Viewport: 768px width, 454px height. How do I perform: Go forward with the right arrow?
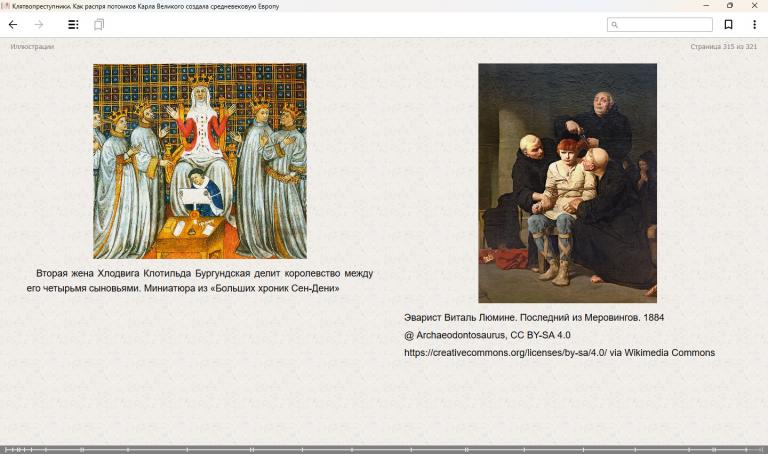(39, 24)
